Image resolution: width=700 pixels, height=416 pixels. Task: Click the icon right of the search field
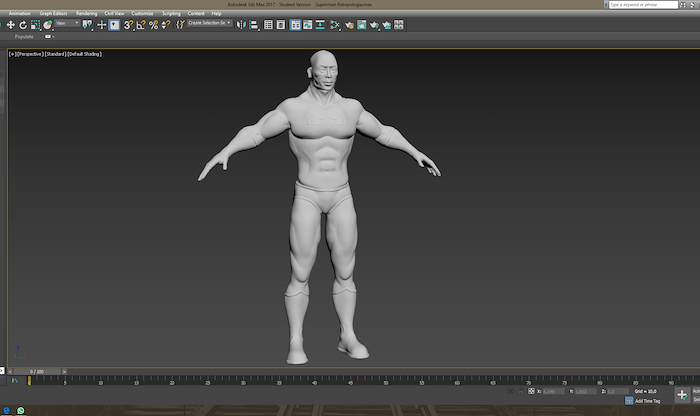coord(683,4)
